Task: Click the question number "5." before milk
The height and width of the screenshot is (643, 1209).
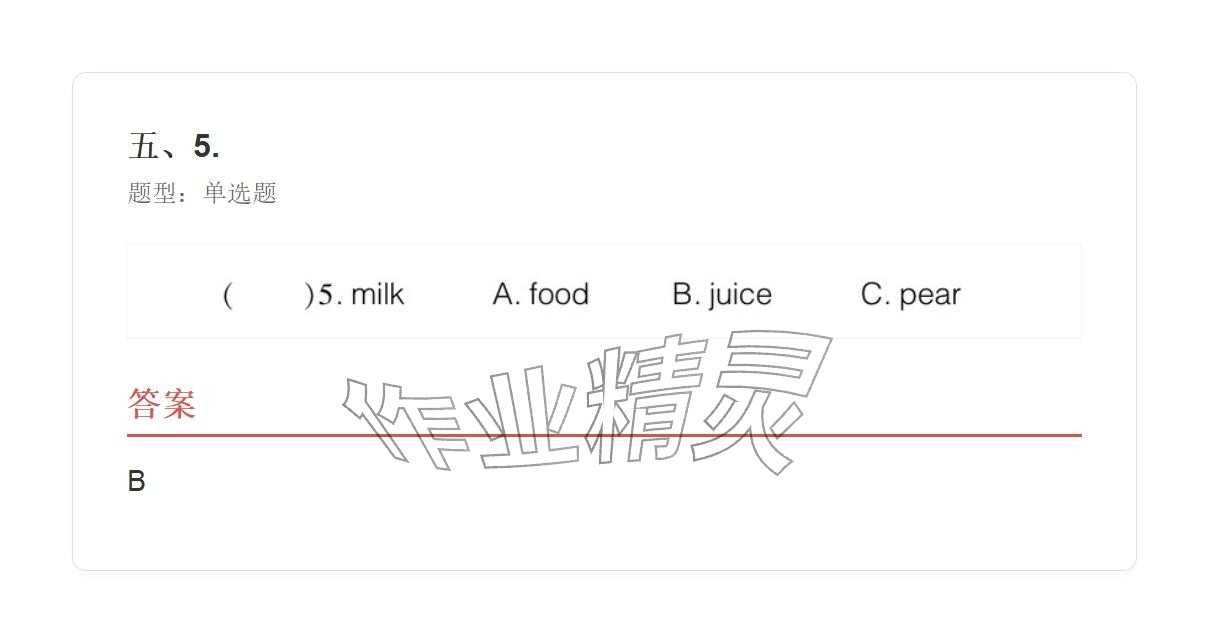Action: pos(330,295)
